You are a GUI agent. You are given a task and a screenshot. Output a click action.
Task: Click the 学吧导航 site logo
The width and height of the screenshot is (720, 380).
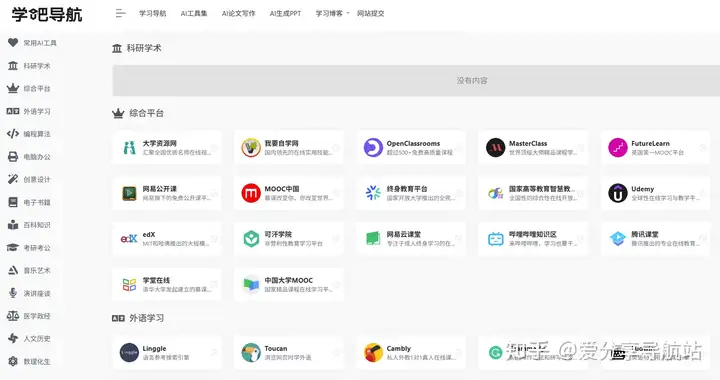click(47, 14)
